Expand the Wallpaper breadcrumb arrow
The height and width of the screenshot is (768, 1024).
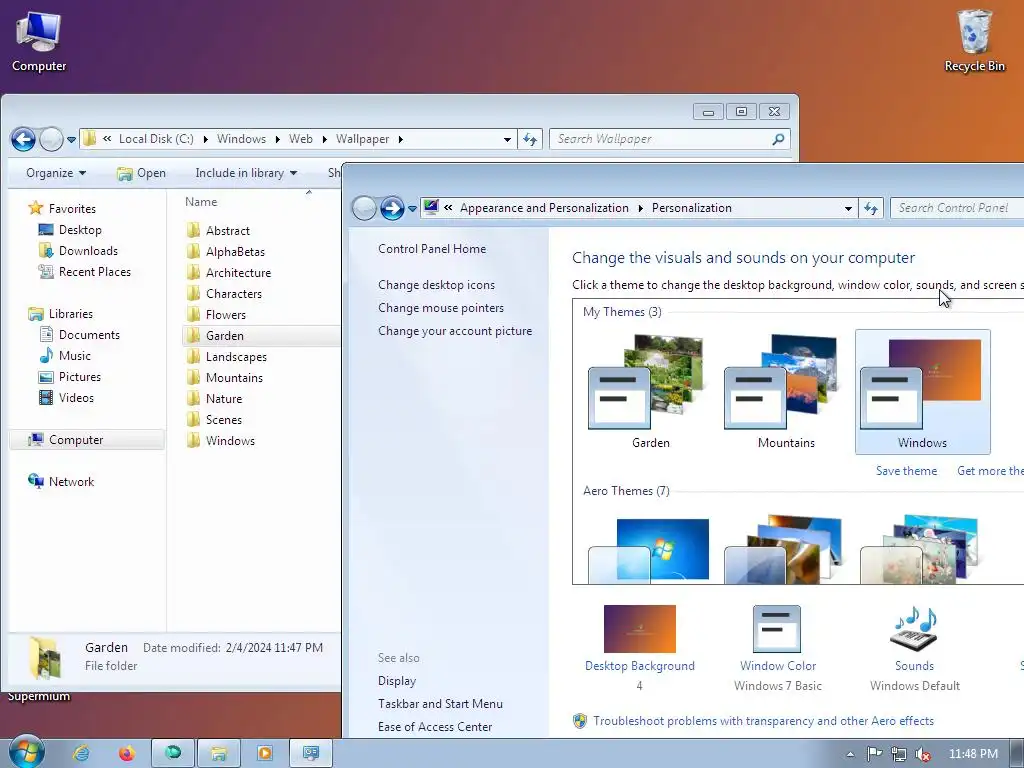point(400,139)
